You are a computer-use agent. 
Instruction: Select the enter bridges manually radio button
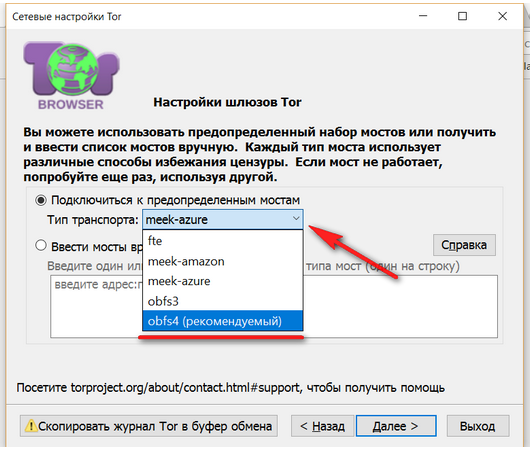click(x=41, y=245)
